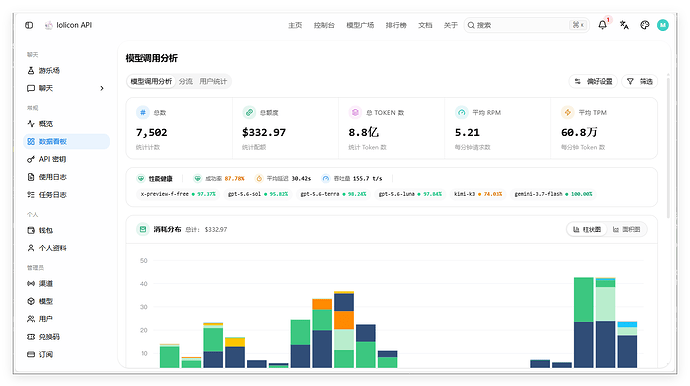Click the 成功率 87.78% stat
The width and height of the screenshot is (690, 386).
pyautogui.click(x=219, y=179)
